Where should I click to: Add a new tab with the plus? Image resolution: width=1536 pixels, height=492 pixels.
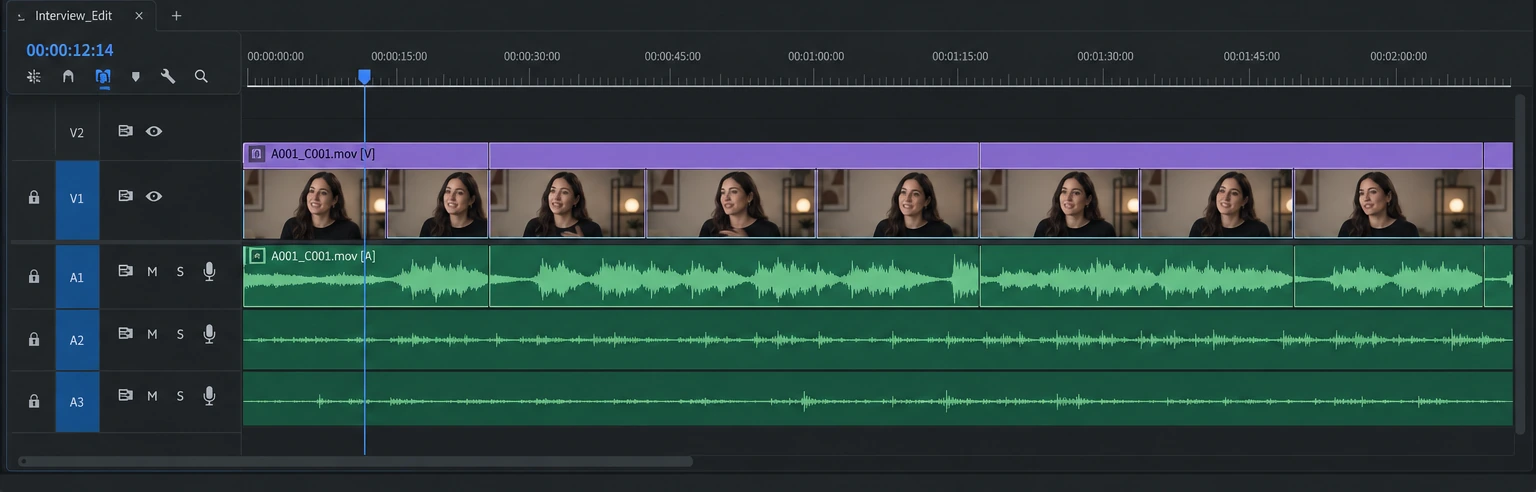coord(176,16)
